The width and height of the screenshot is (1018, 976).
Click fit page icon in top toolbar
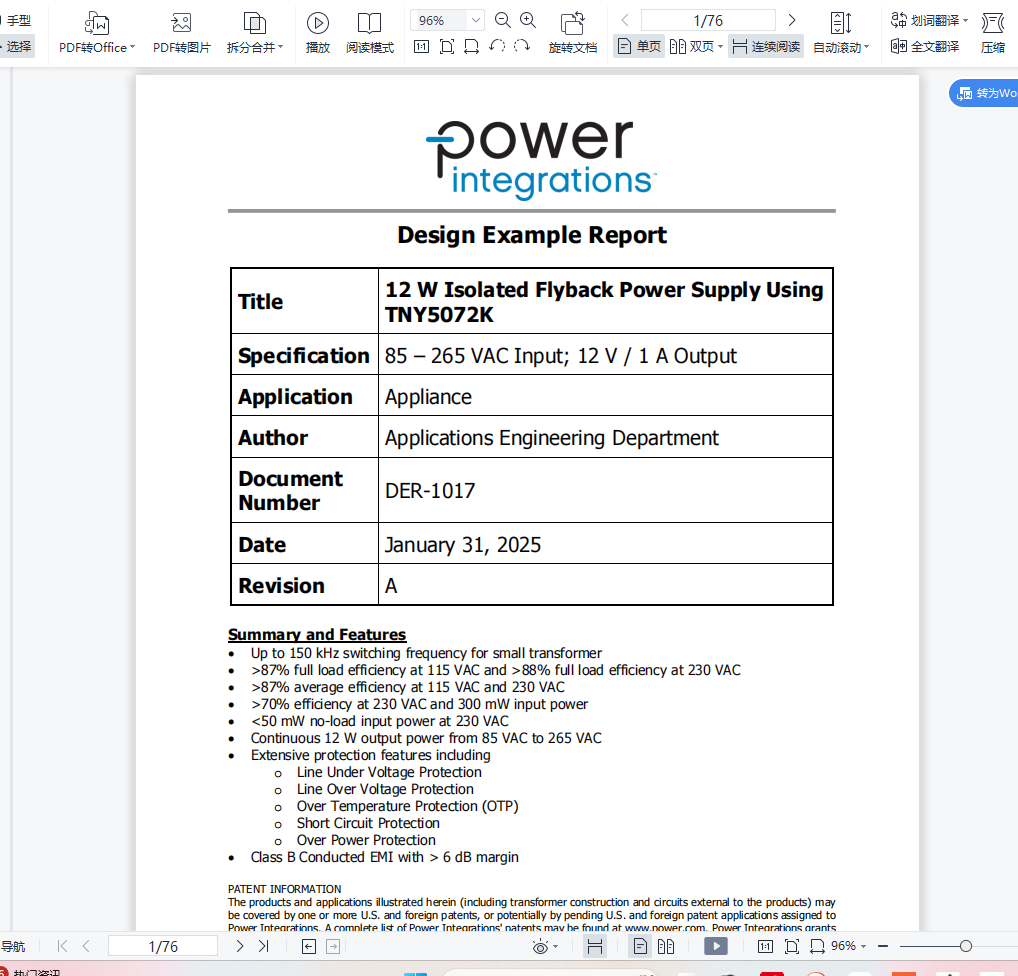pyautogui.click(x=447, y=47)
